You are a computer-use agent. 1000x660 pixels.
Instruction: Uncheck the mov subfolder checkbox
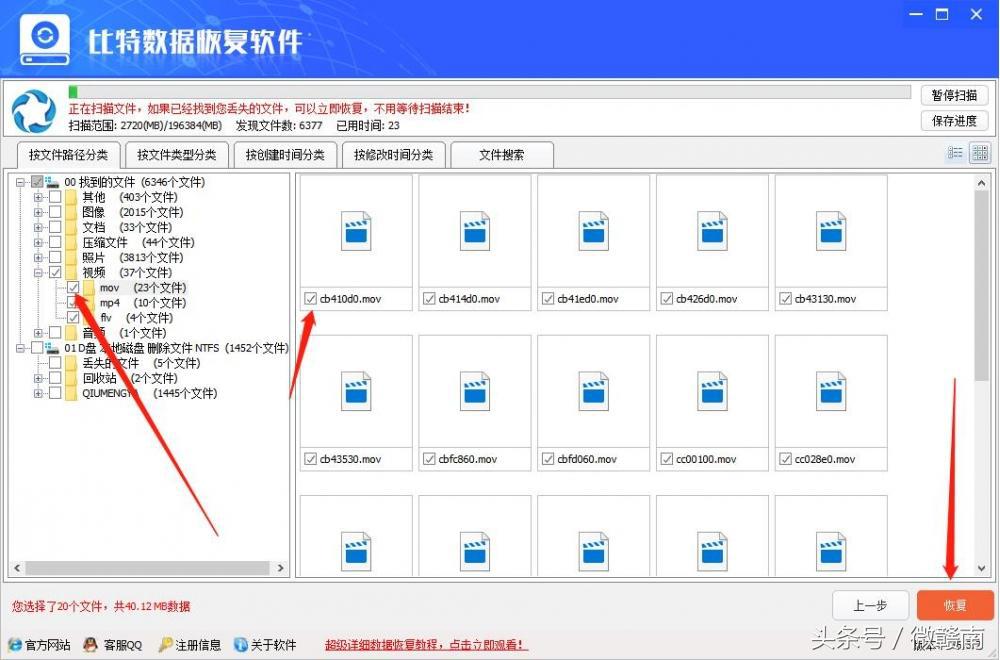tap(75, 287)
